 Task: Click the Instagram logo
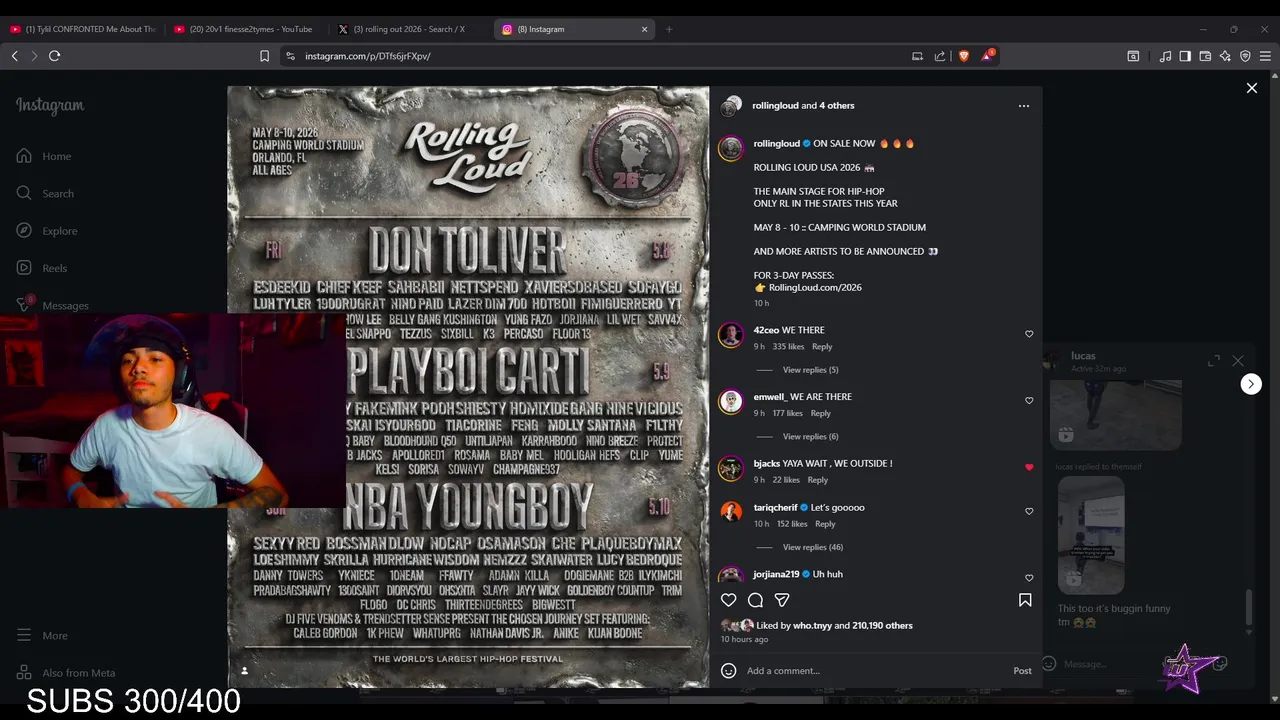pyautogui.click(x=50, y=105)
